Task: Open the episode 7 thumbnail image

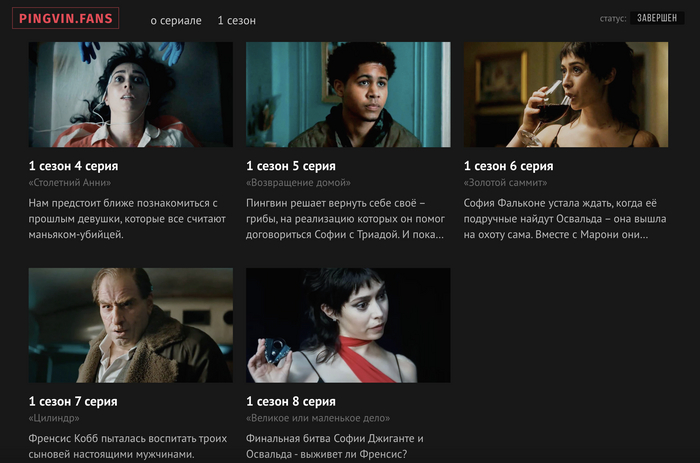Action: 131,325
